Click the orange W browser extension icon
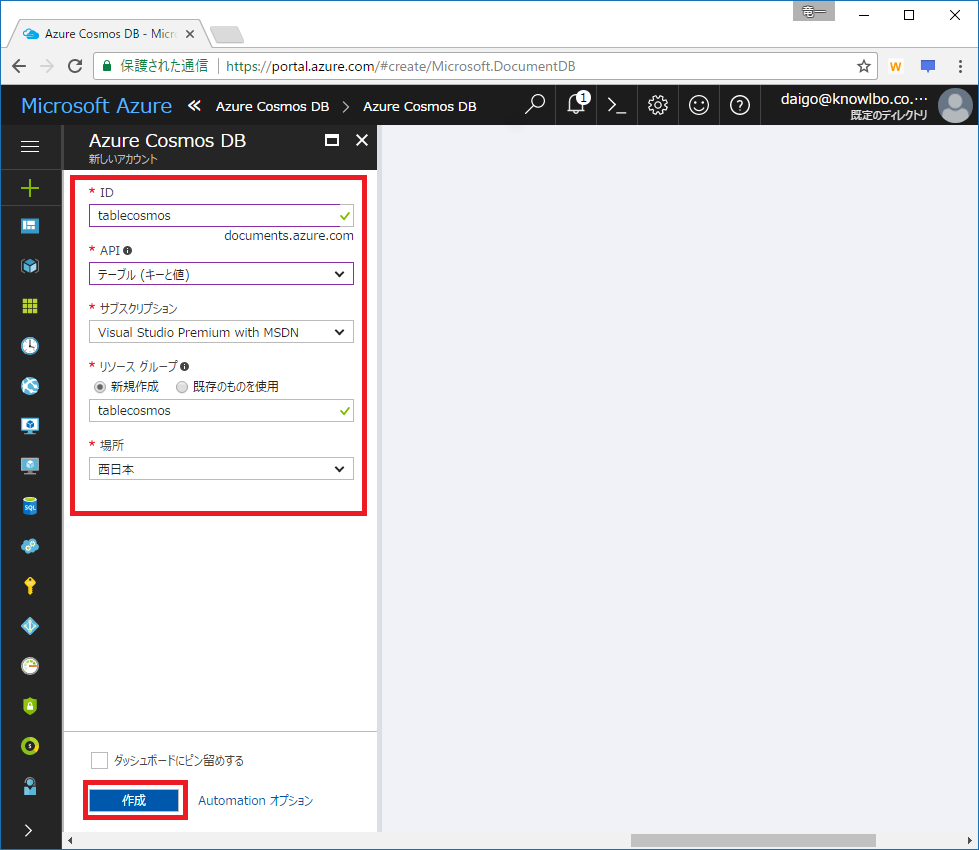 pos(895,66)
